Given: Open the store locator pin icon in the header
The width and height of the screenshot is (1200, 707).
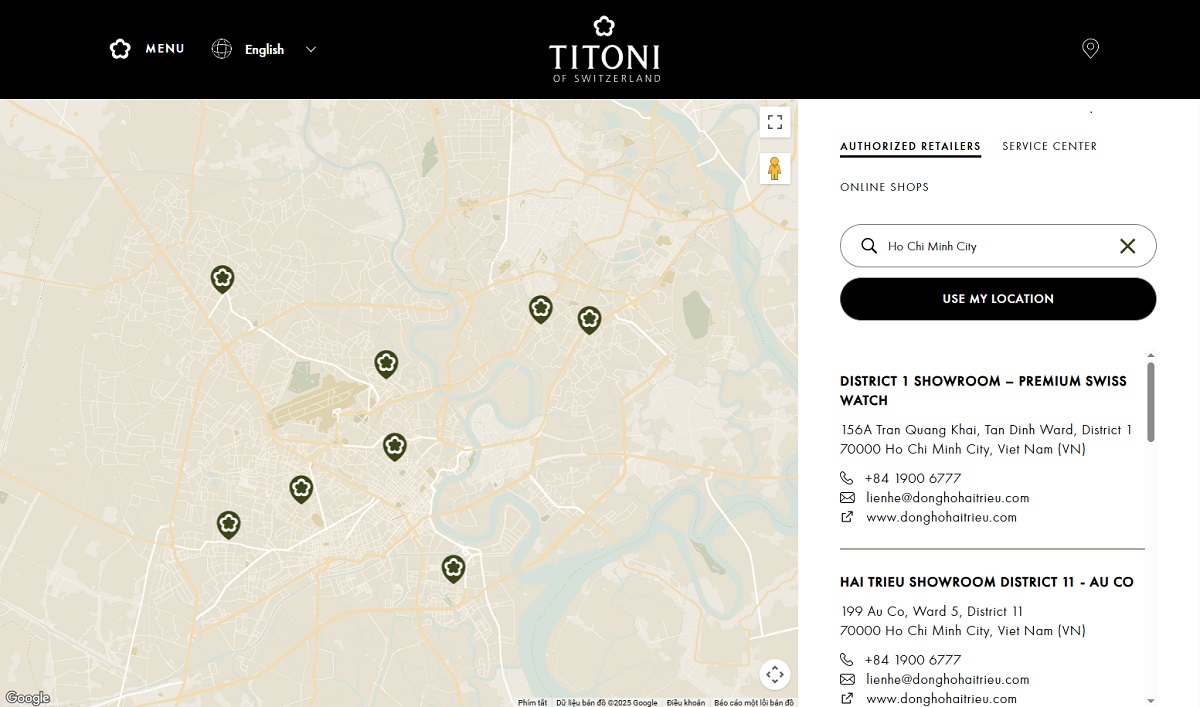Looking at the screenshot, I should 1091,49.
